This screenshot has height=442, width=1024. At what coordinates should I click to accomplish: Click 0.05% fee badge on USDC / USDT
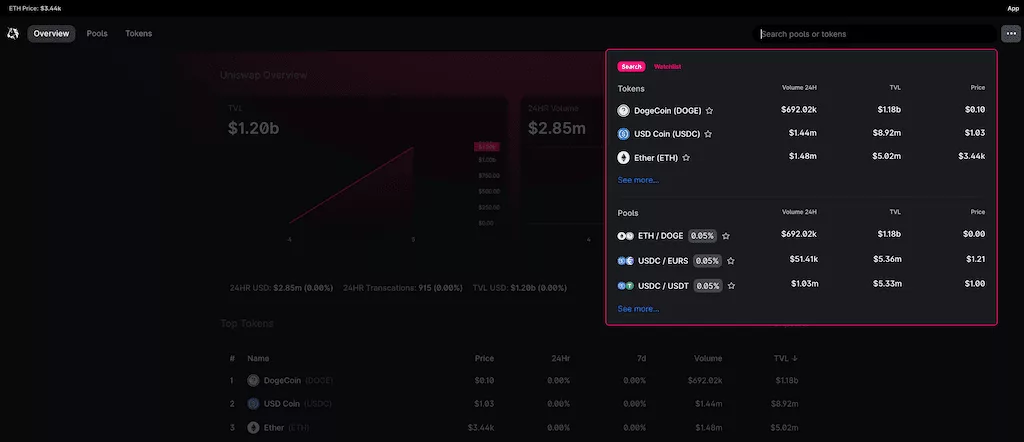[x=708, y=285]
